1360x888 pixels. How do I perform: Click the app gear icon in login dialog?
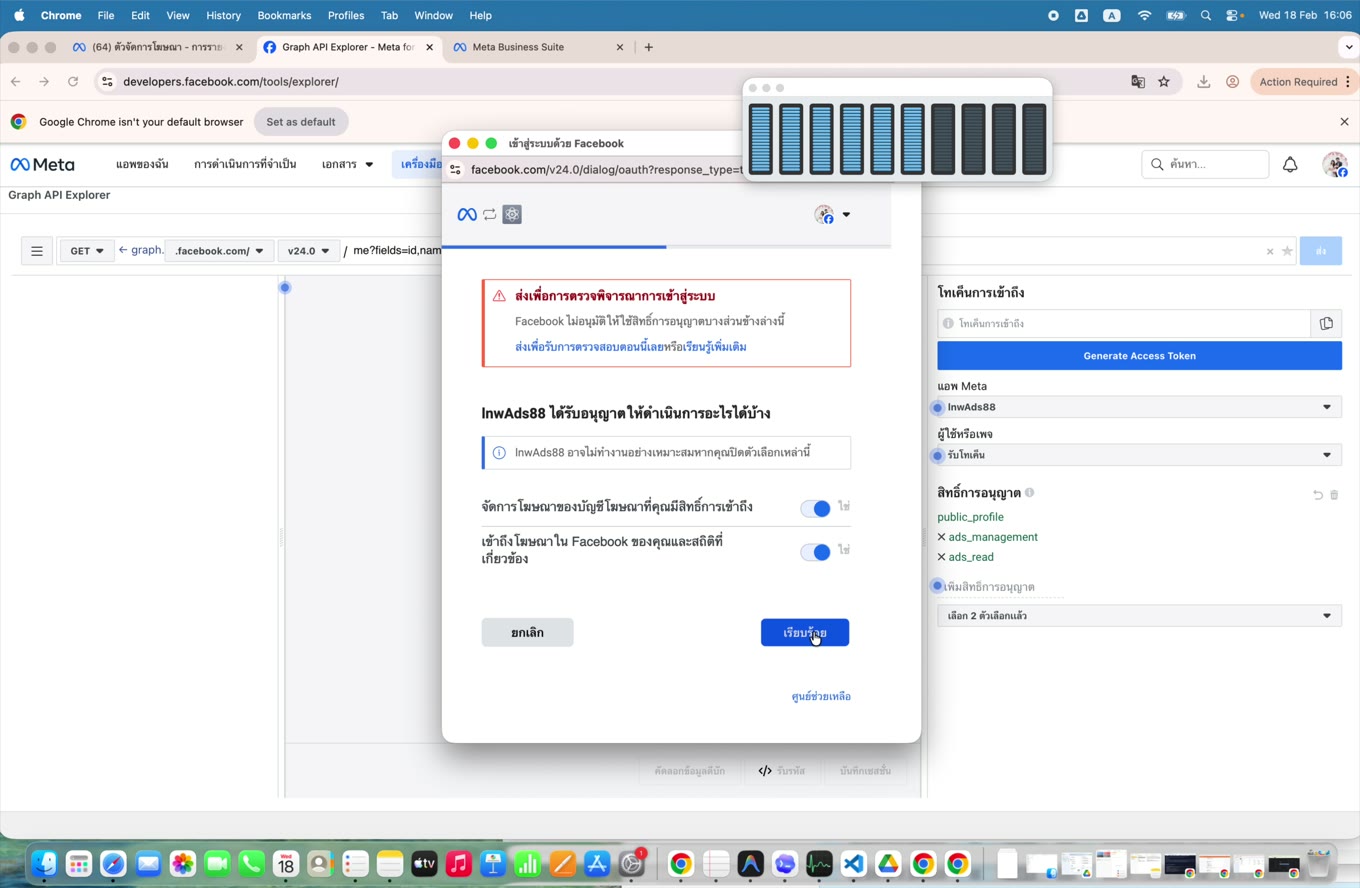click(512, 214)
